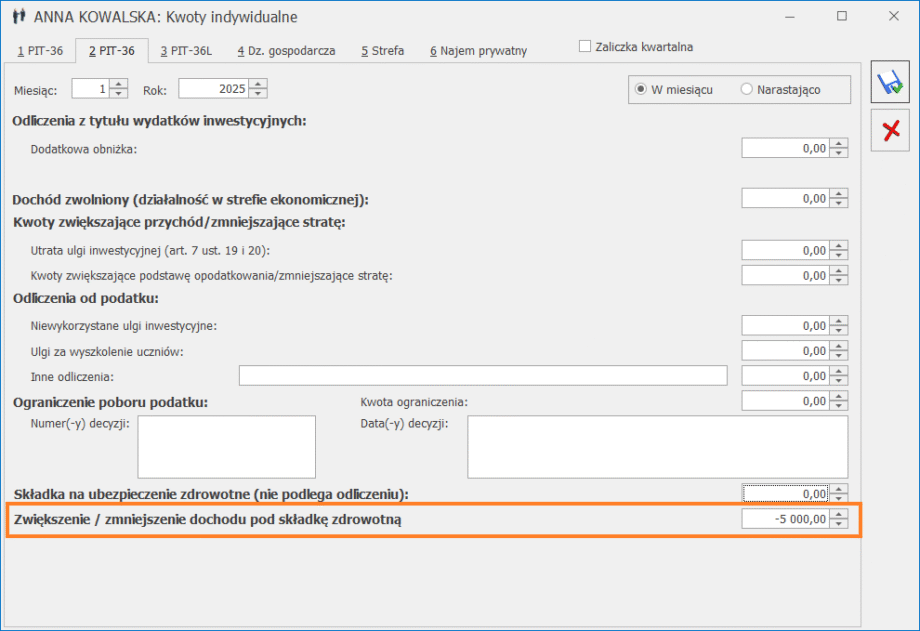
Task: Go to the 4 Dz. gospodarcza tab
Action: [286, 51]
